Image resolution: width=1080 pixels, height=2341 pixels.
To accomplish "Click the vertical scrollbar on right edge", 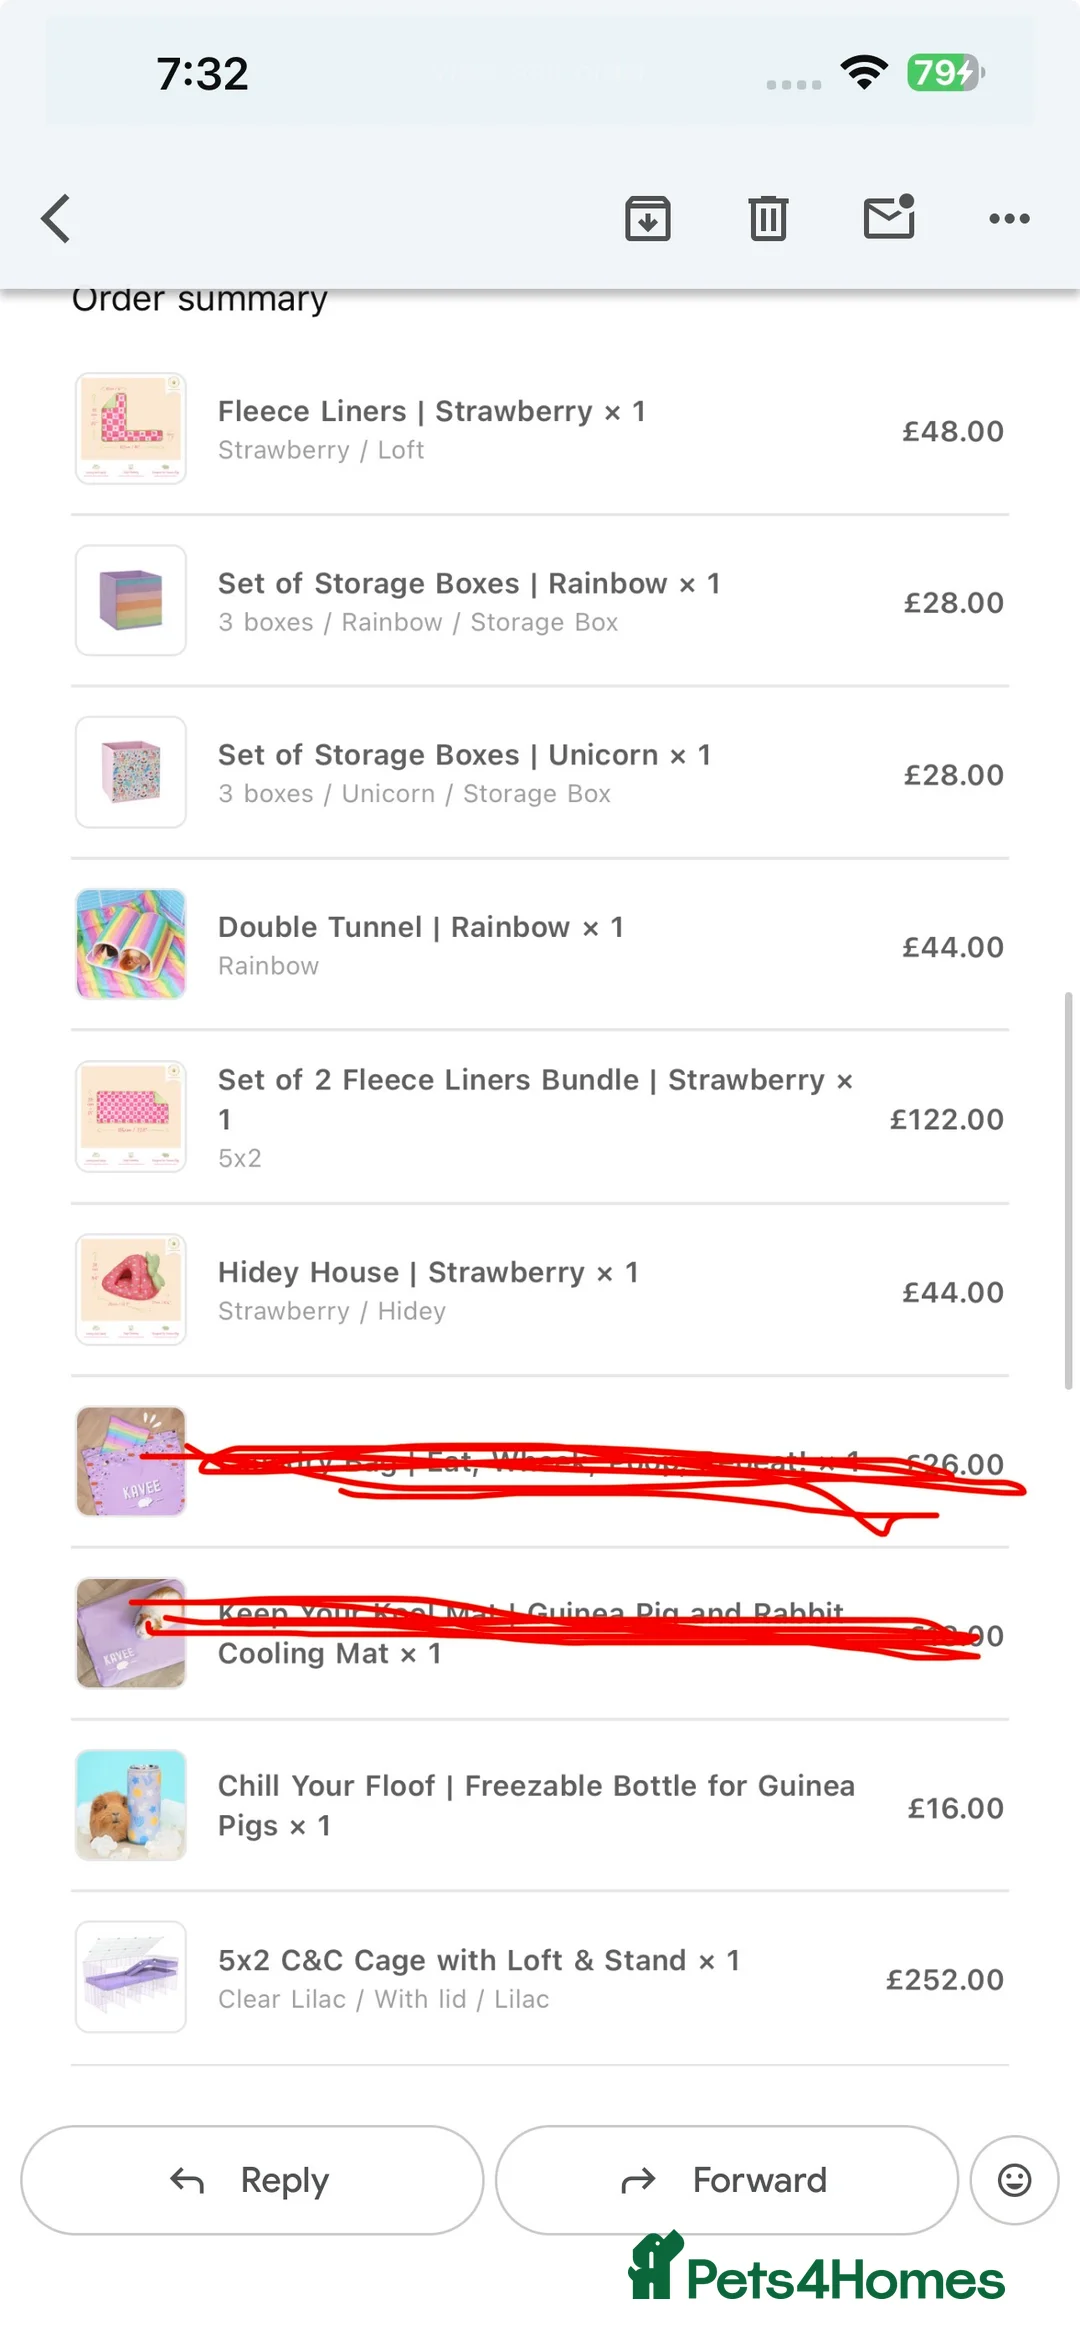I will click(x=1068, y=1190).
